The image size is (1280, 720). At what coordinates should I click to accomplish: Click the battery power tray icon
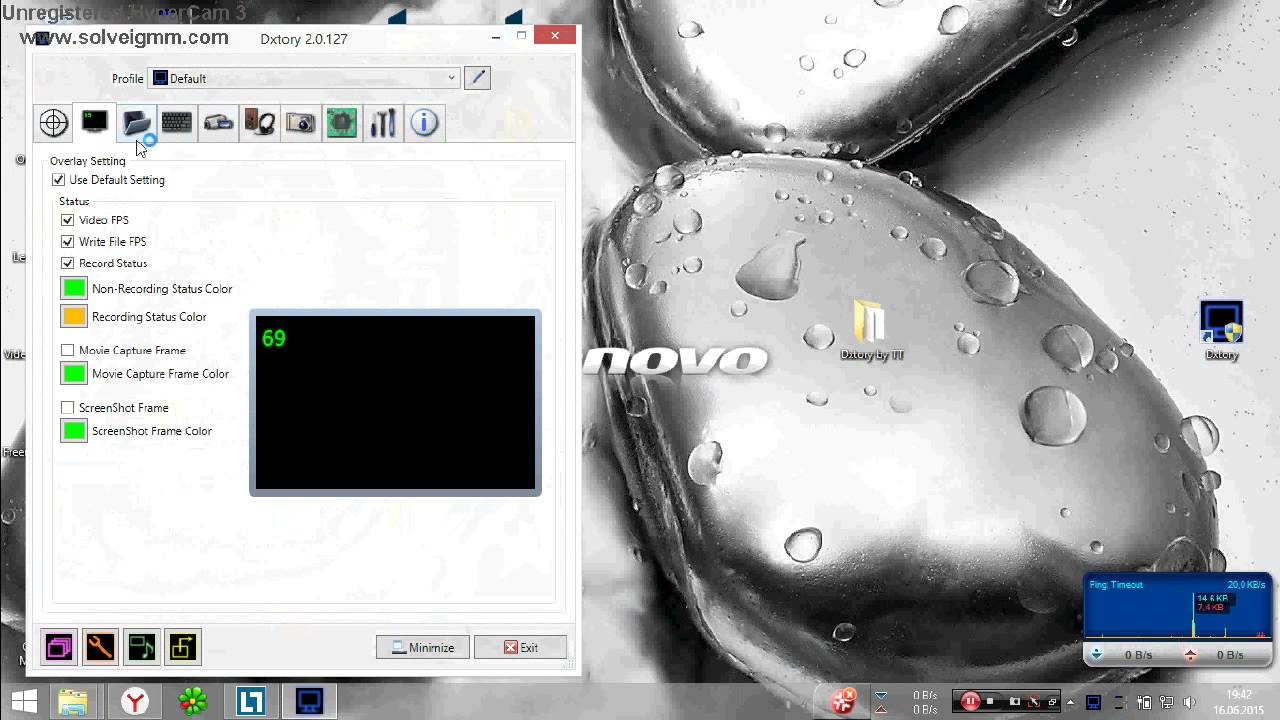click(x=1145, y=702)
